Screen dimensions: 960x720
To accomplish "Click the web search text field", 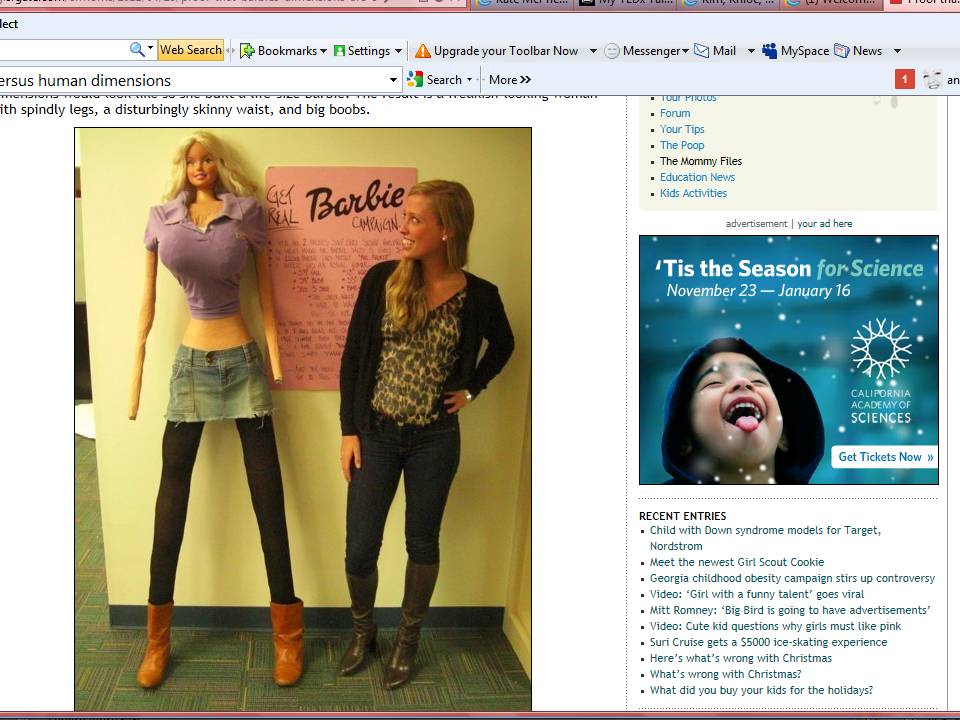I will click(63, 50).
